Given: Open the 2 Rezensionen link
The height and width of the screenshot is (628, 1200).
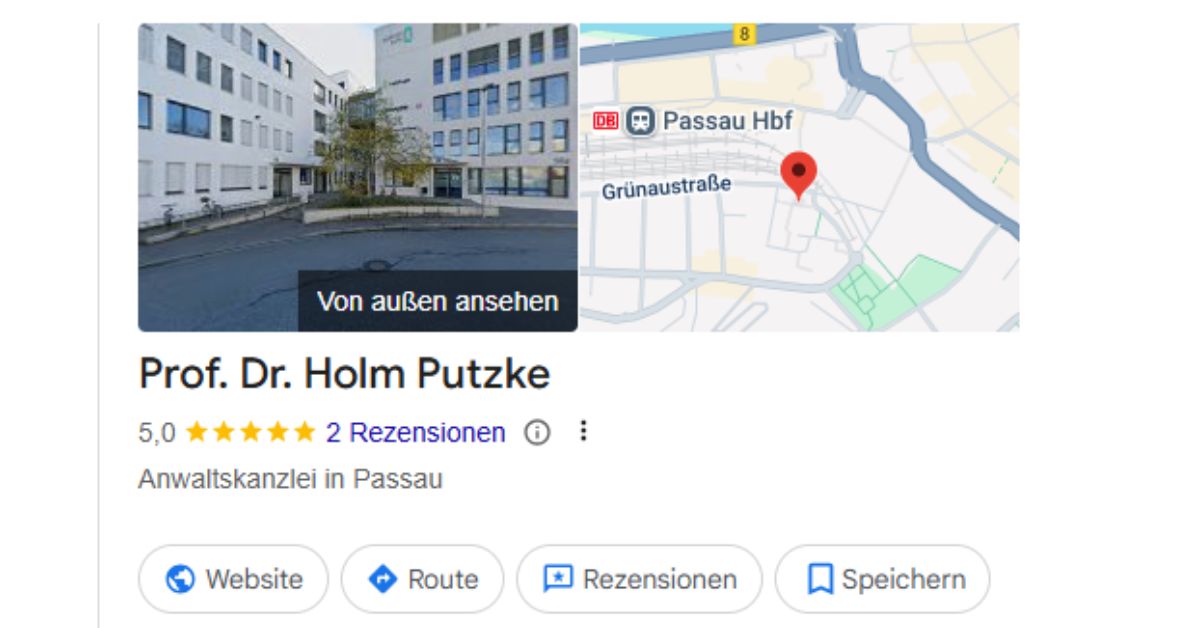Looking at the screenshot, I should 415,433.
